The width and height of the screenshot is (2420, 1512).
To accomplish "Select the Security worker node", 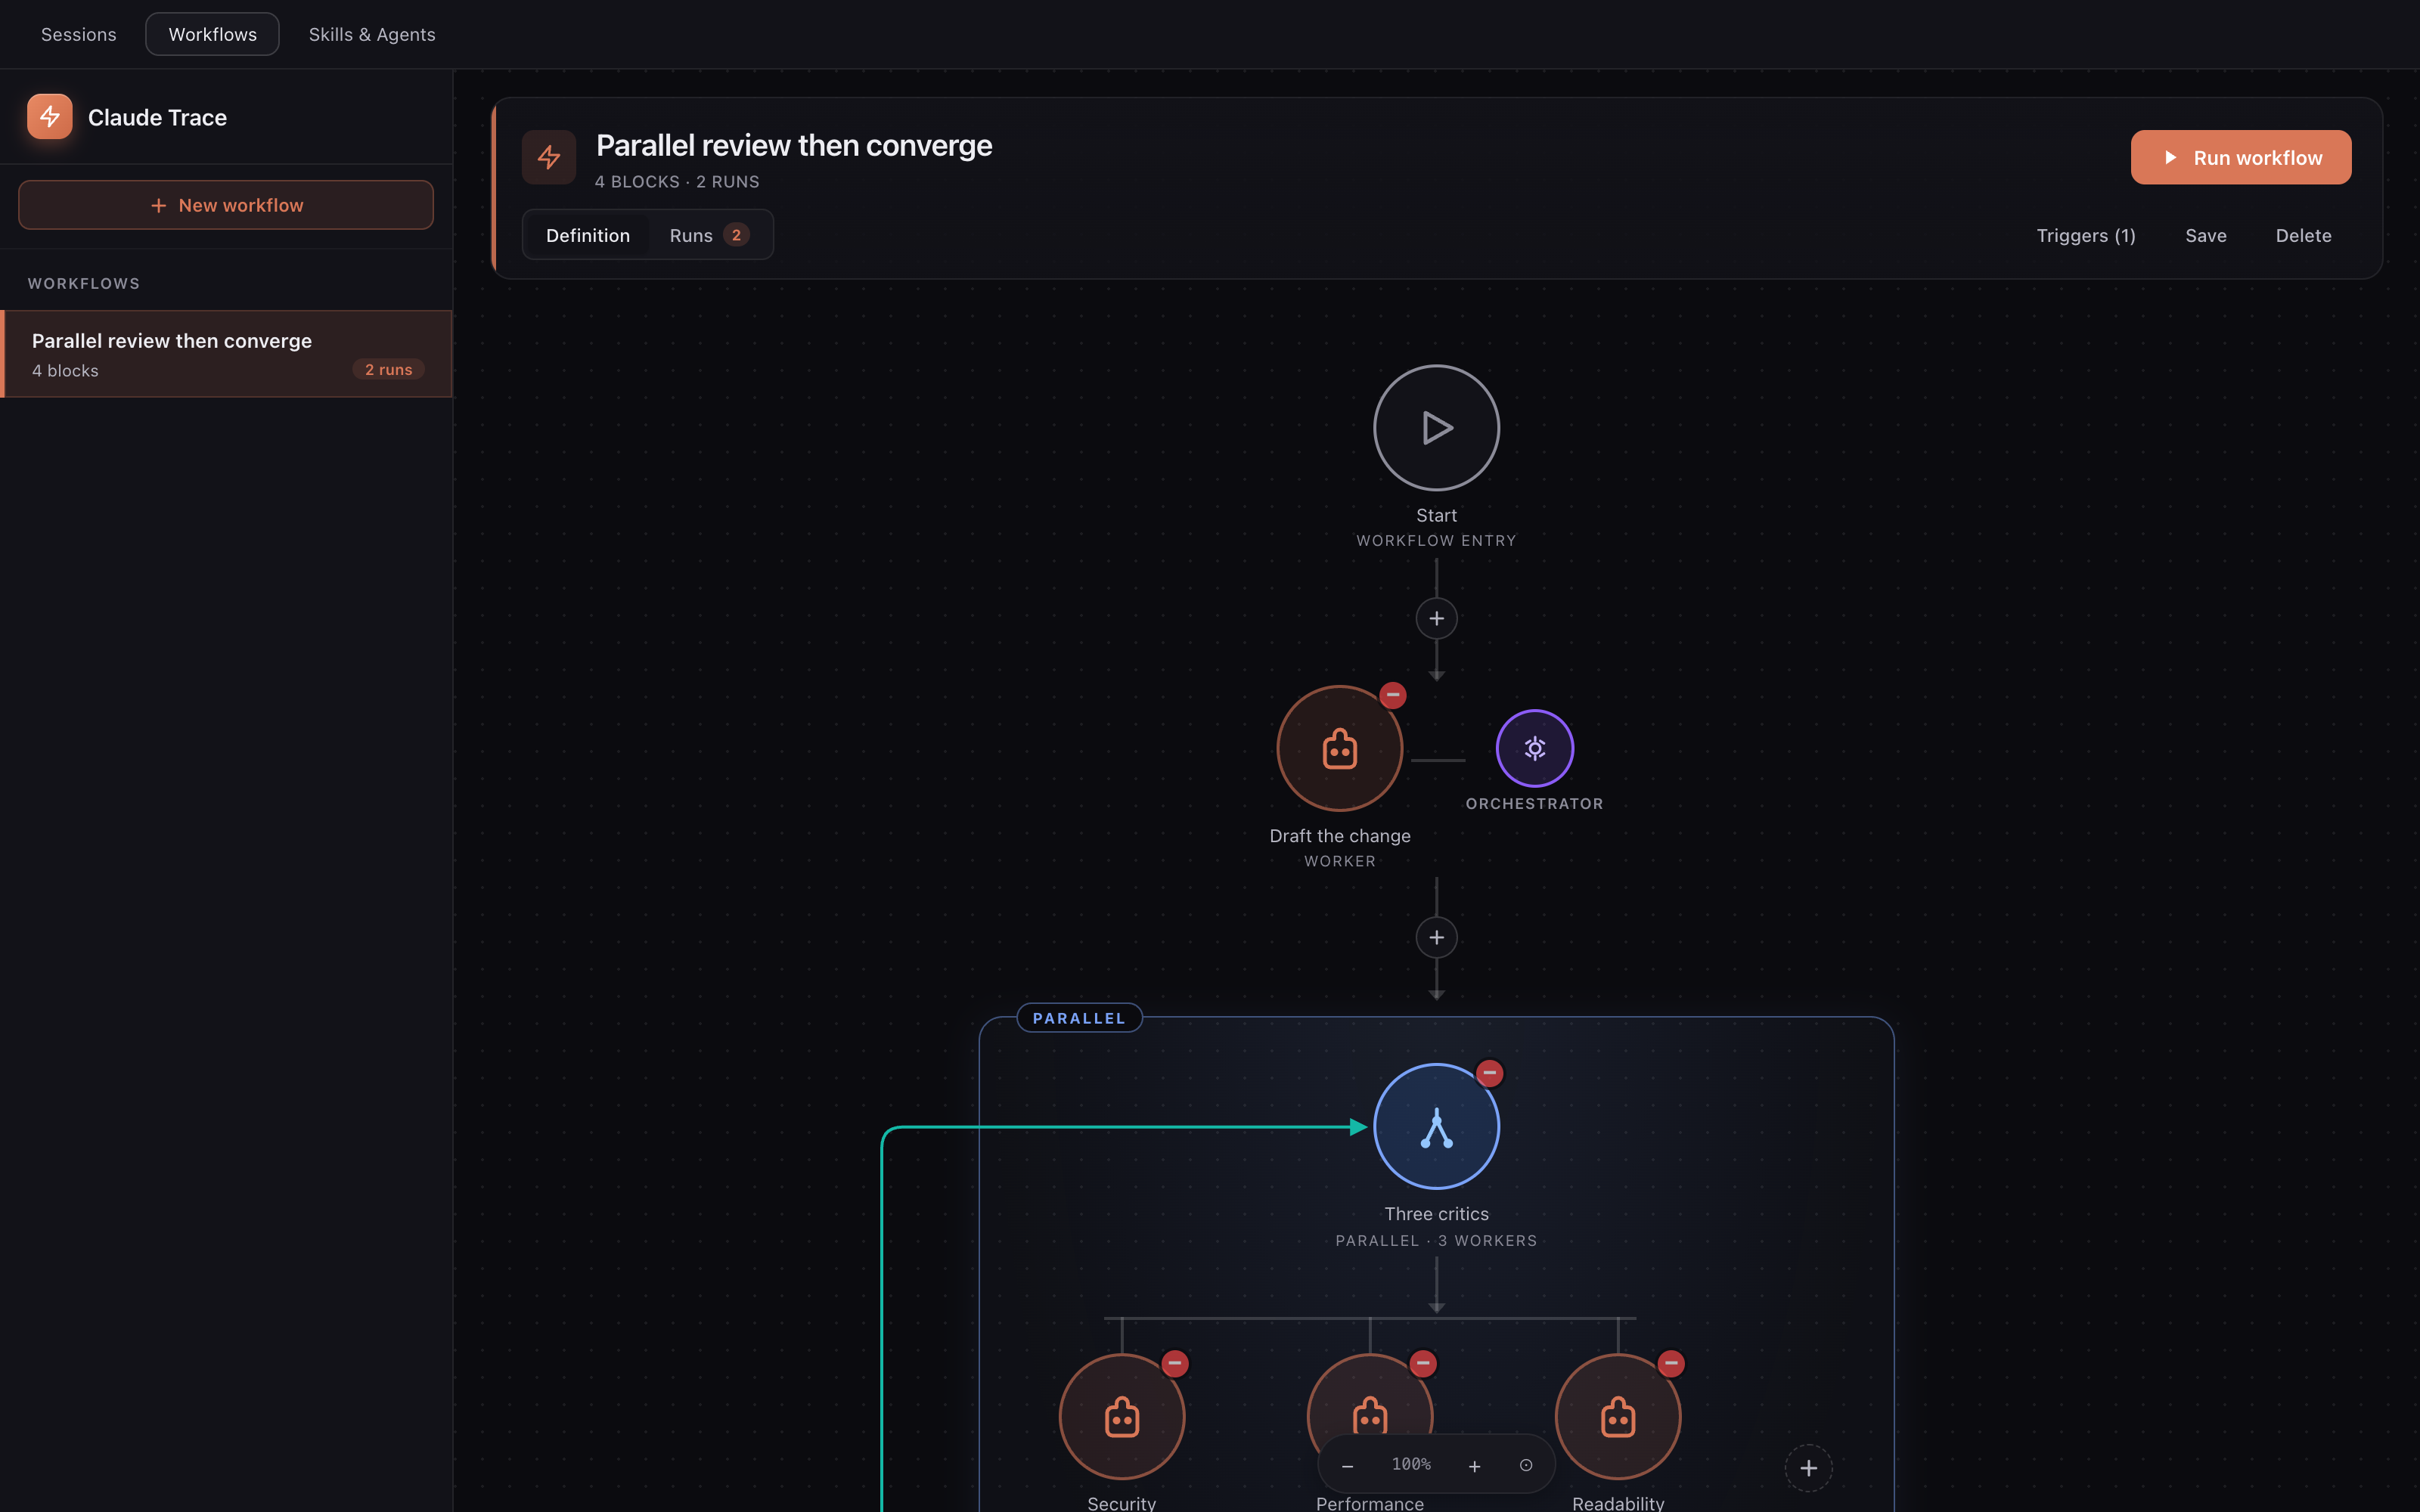I will tap(1121, 1416).
